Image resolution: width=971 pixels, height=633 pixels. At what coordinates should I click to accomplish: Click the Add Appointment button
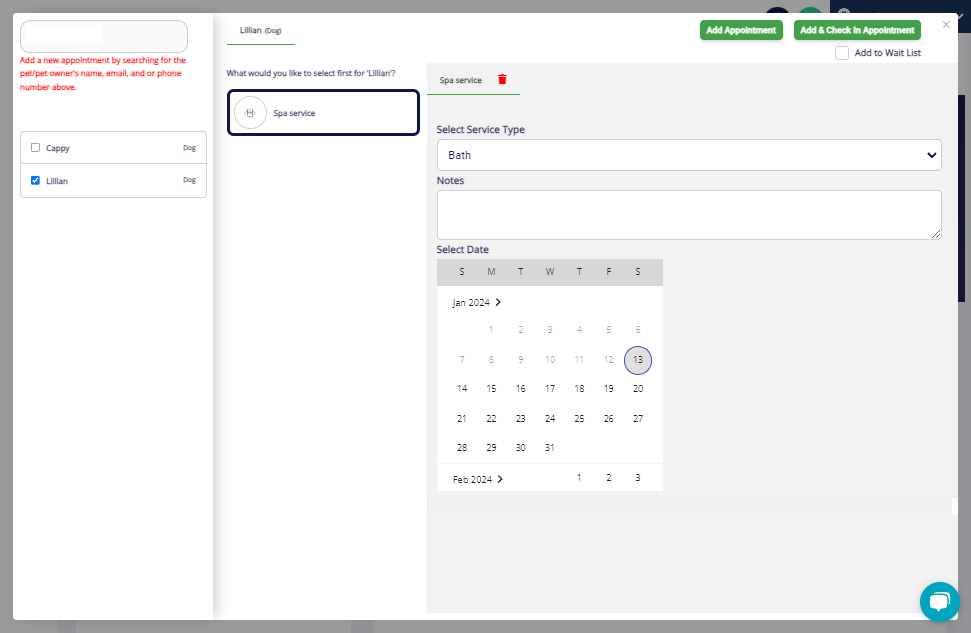[741, 30]
